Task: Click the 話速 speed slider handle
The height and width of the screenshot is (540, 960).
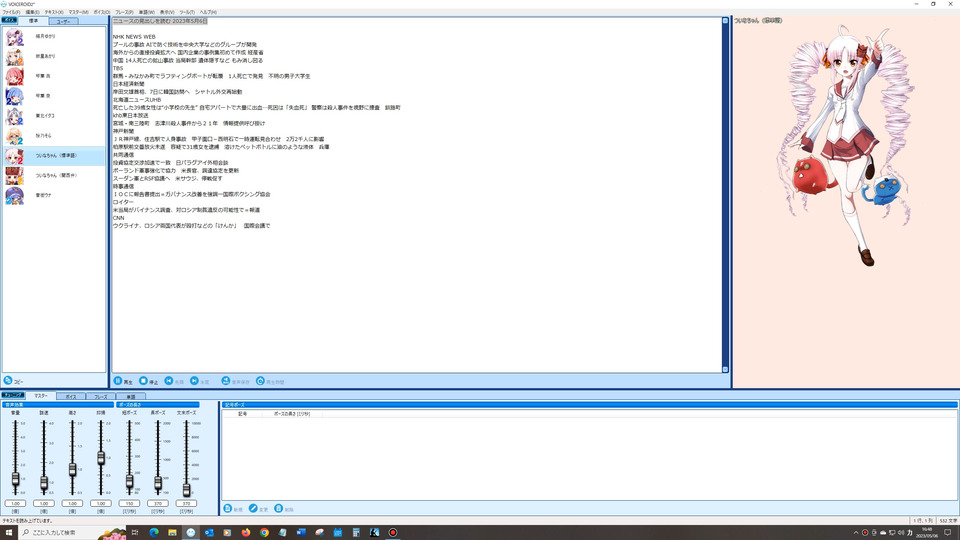Action: click(x=44, y=483)
